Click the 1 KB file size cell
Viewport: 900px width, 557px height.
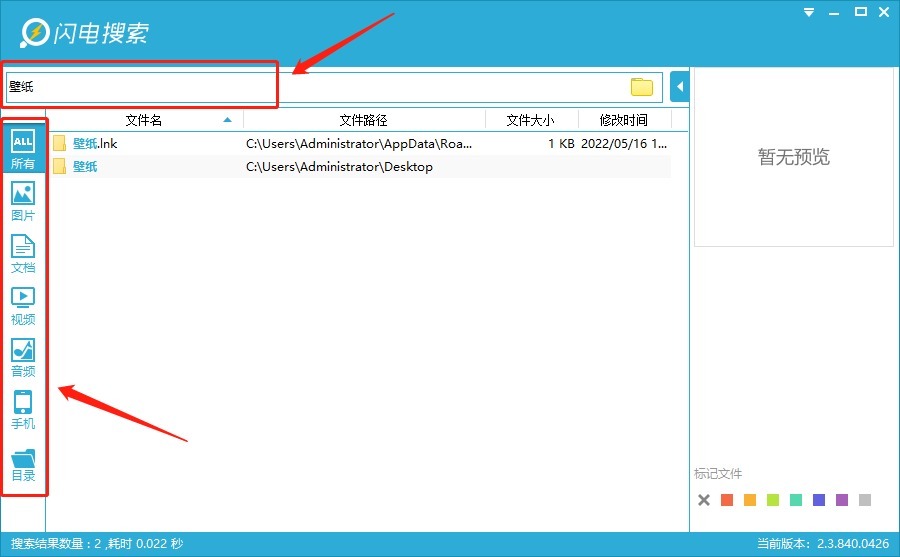(x=561, y=144)
